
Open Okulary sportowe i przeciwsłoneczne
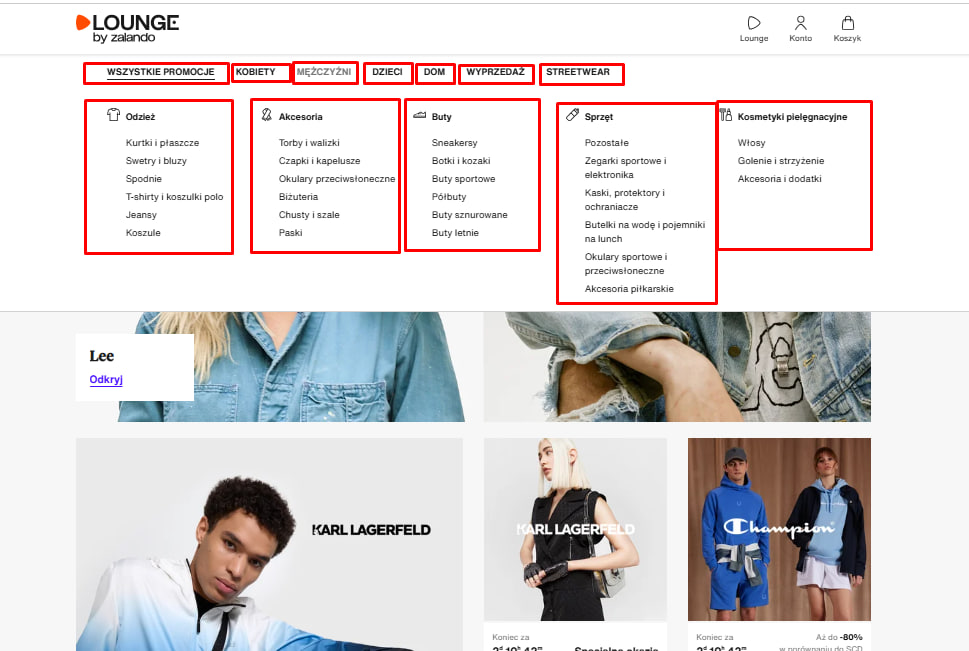(626, 264)
